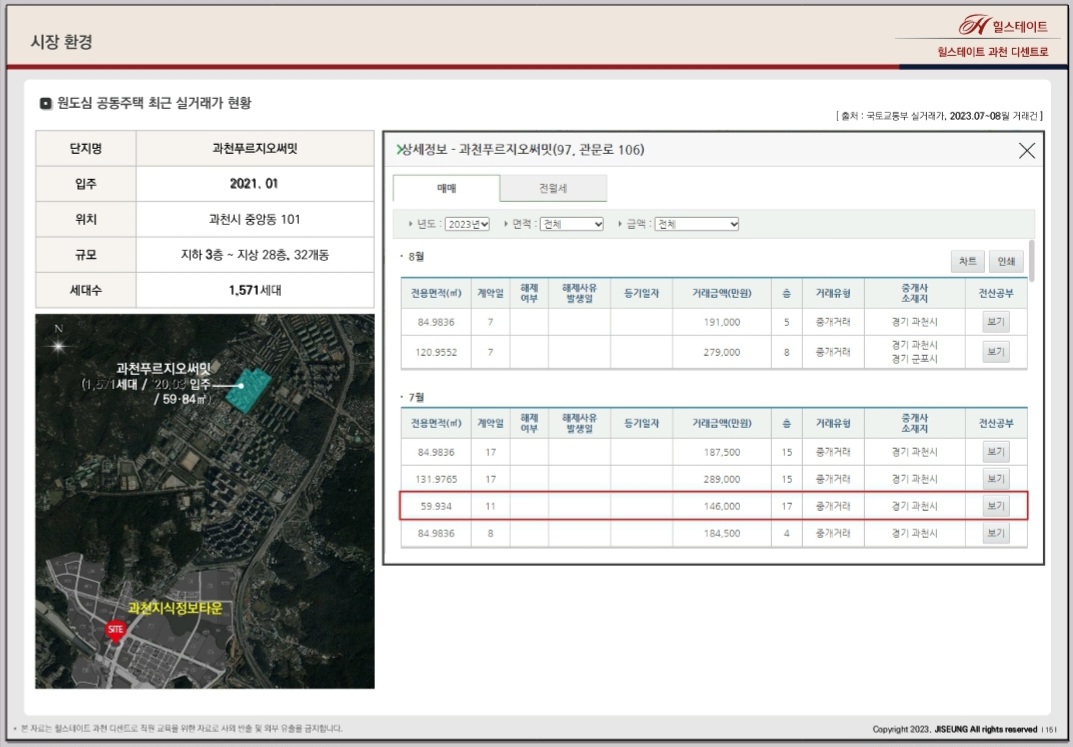Click the 과천푸르지오써밋 name cell in info table
Screen dimensions: 1073x747
255,148
